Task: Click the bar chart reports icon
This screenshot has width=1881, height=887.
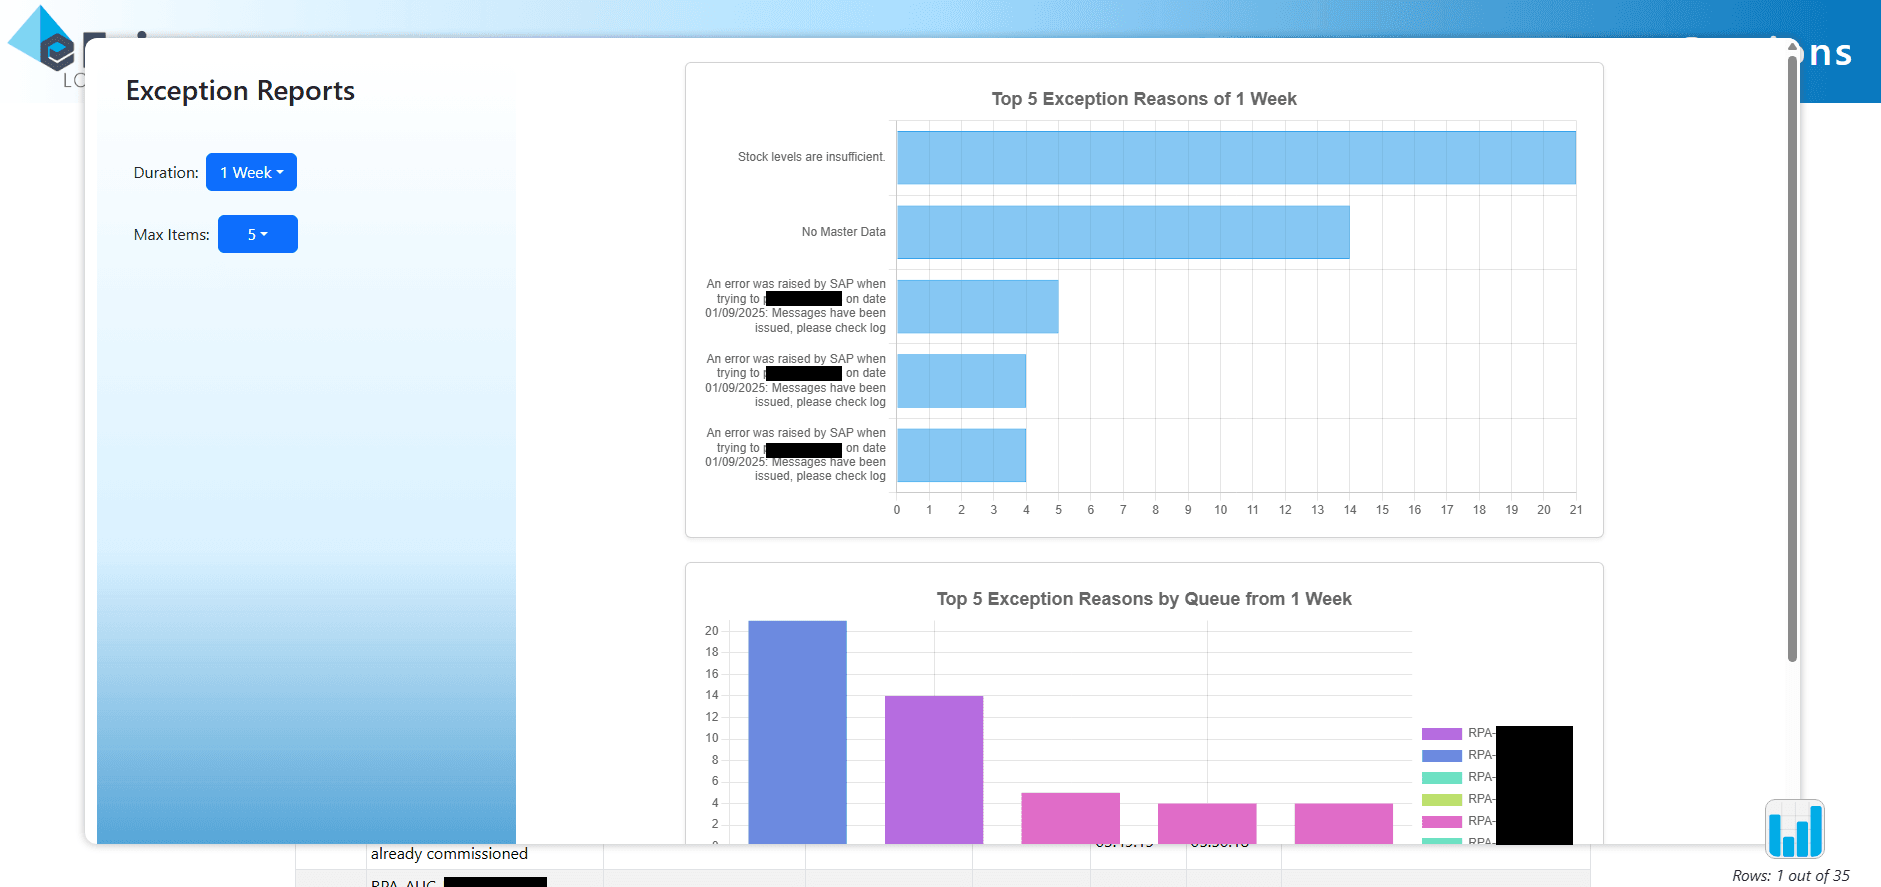Action: coord(1794,829)
